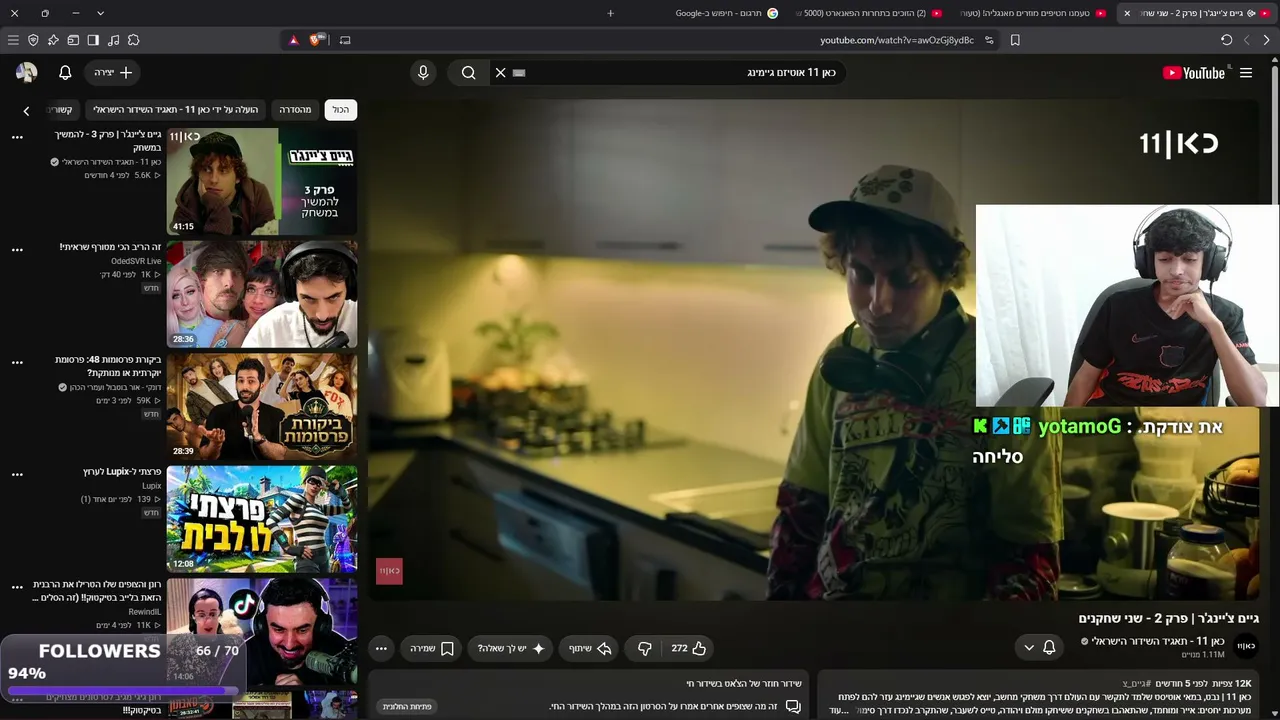This screenshot has width=1280, height=720.
Task: Open more actions menu beside 'שמירה'
Action: pos(381,648)
